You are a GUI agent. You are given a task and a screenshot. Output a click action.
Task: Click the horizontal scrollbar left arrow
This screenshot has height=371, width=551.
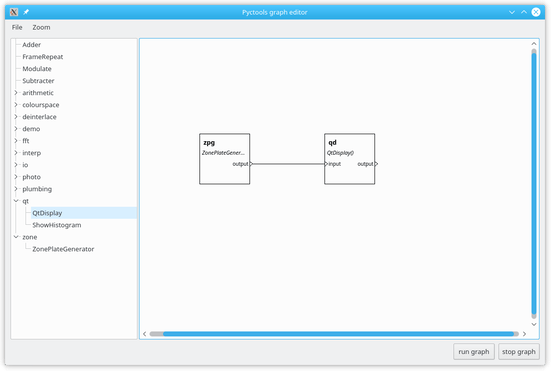click(x=144, y=334)
